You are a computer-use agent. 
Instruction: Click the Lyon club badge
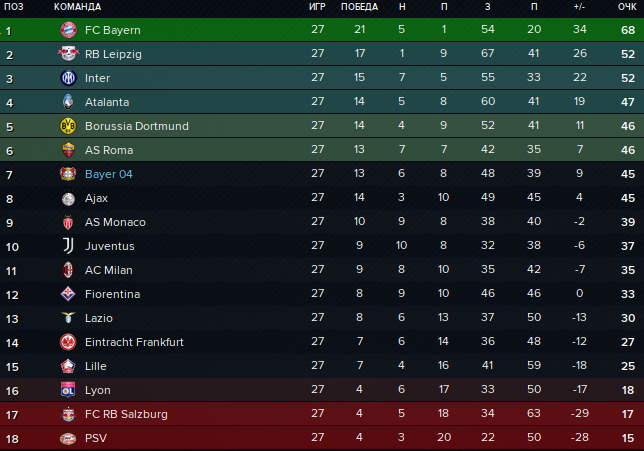(x=68, y=390)
